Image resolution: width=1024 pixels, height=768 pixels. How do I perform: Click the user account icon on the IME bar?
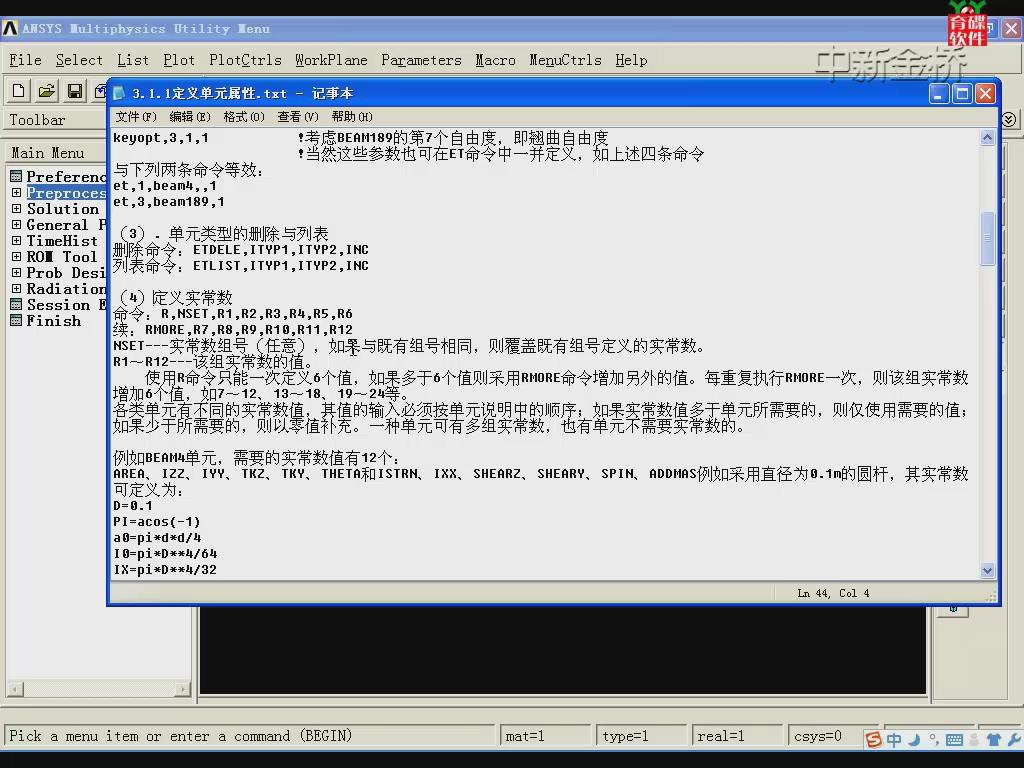(x=974, y=739)
